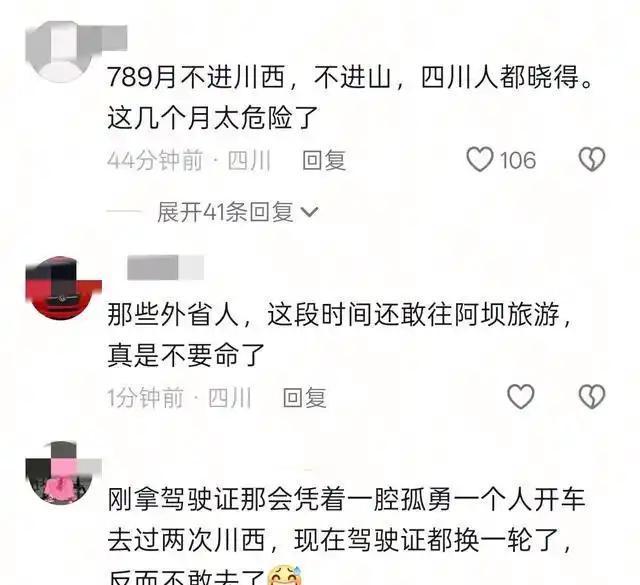Select comment text 这几个月太危险了
The width and height of the screenshot is (640, 585).
point(213,118)
